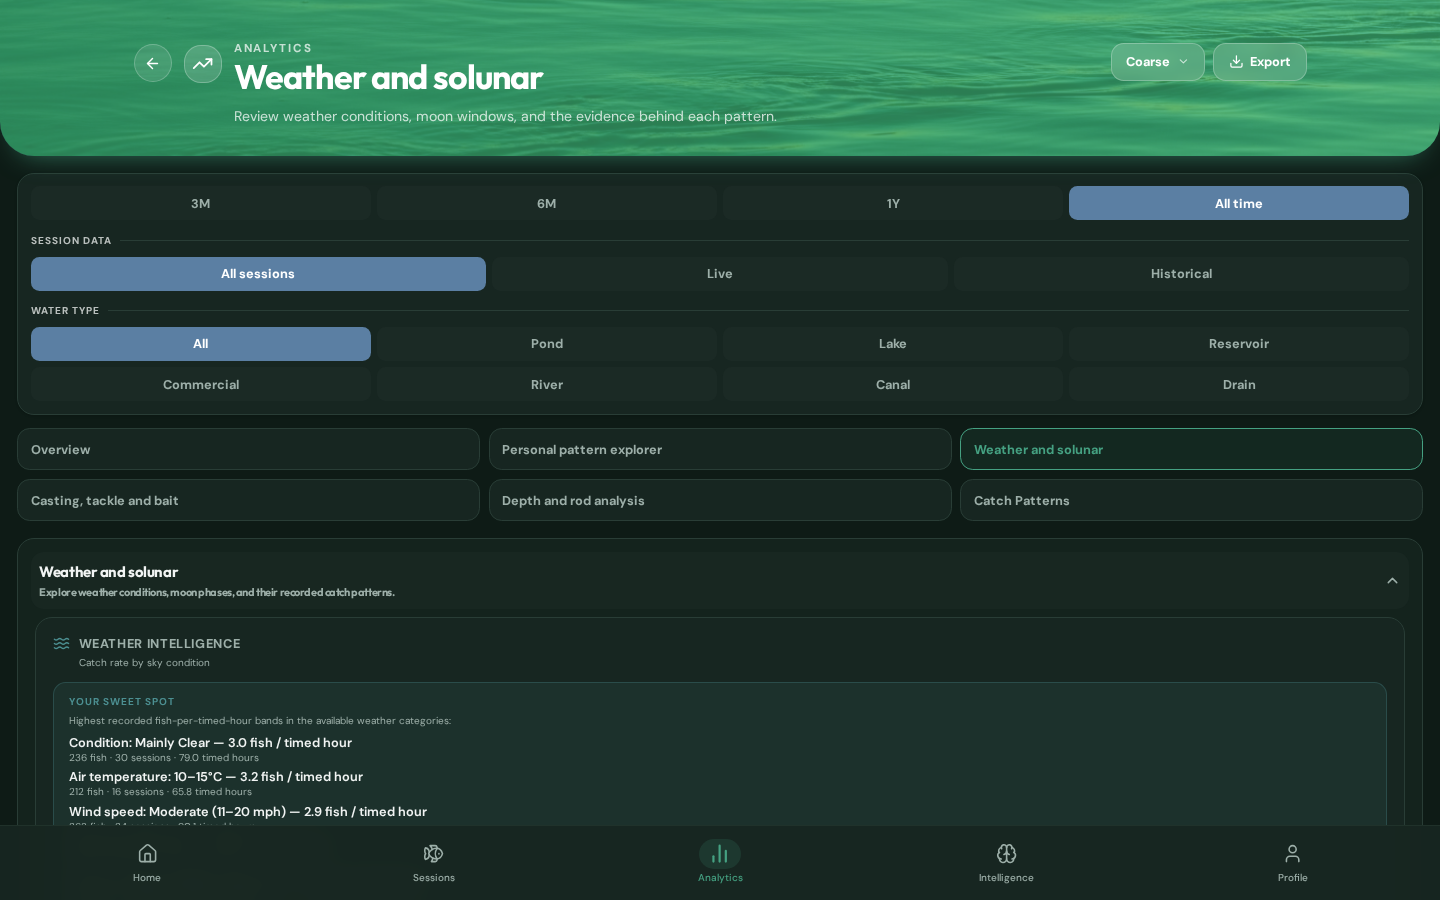Filter water type to Commercial
The width and height of the screenshot is (1440, 900).
pyautogui.click(x=201, y=385)
